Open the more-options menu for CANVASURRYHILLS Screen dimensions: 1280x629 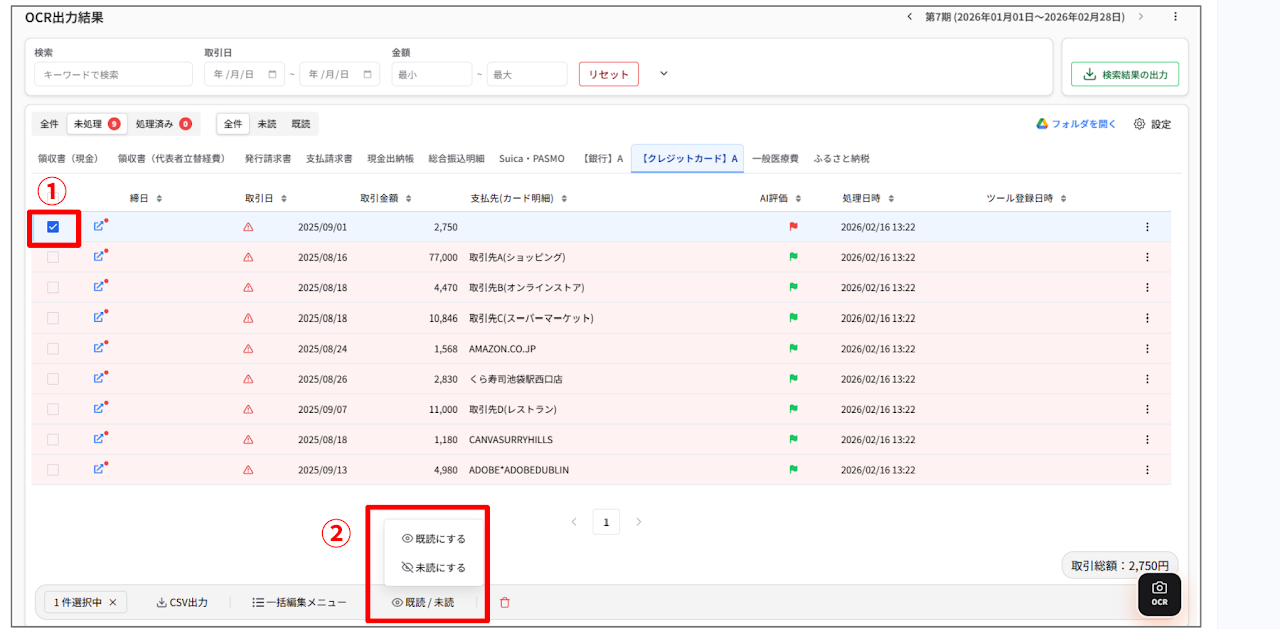tap(1147, 439)
